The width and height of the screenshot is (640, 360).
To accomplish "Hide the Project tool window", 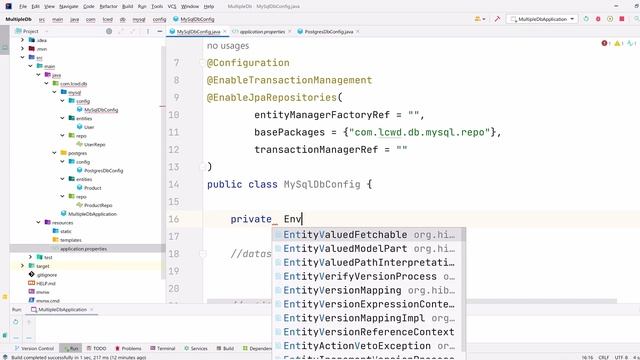I will pos(160,31).
